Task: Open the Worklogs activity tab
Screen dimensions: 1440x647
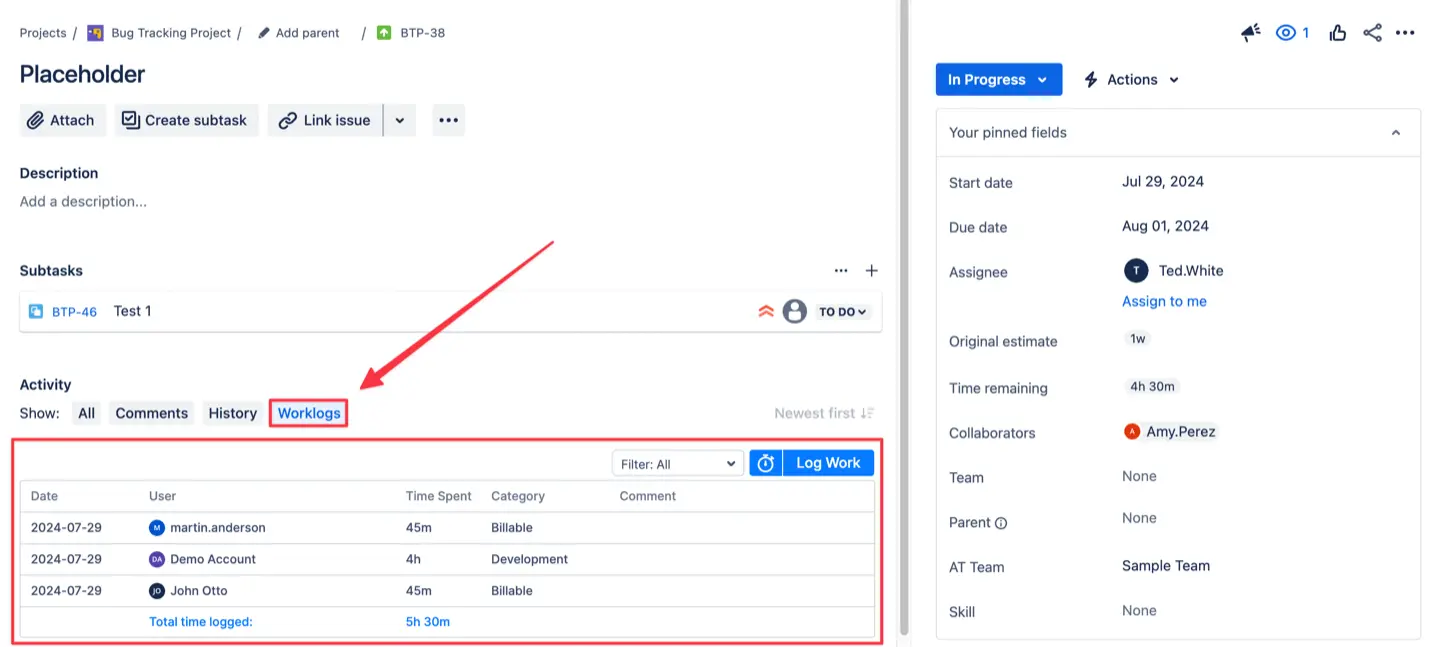Action: coord(308,412)
